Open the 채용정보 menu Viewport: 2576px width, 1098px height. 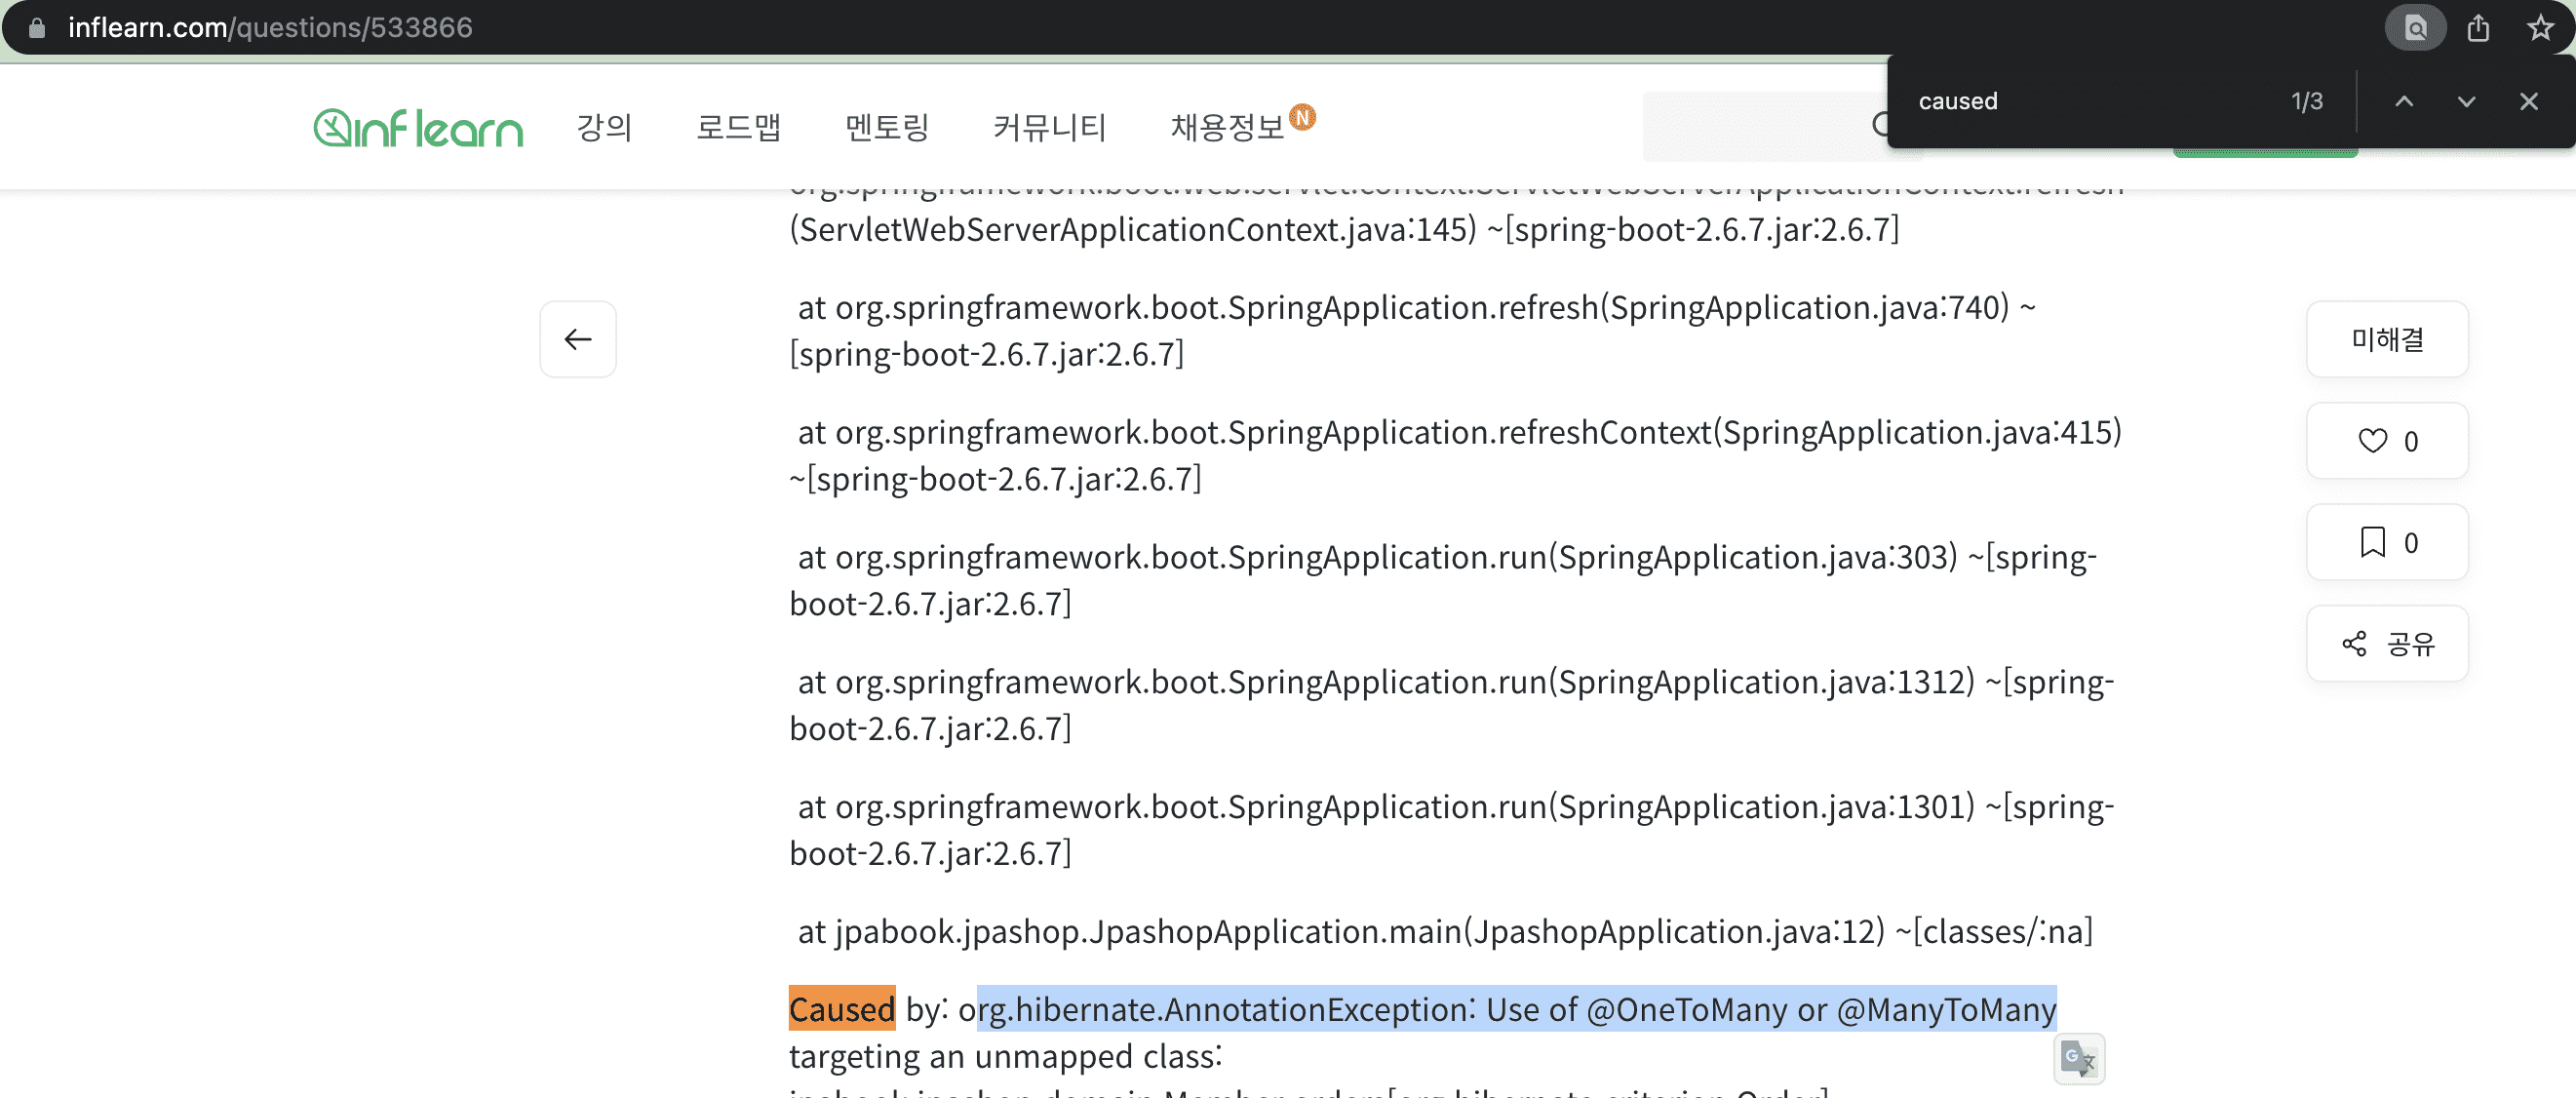click(1227, 128)
